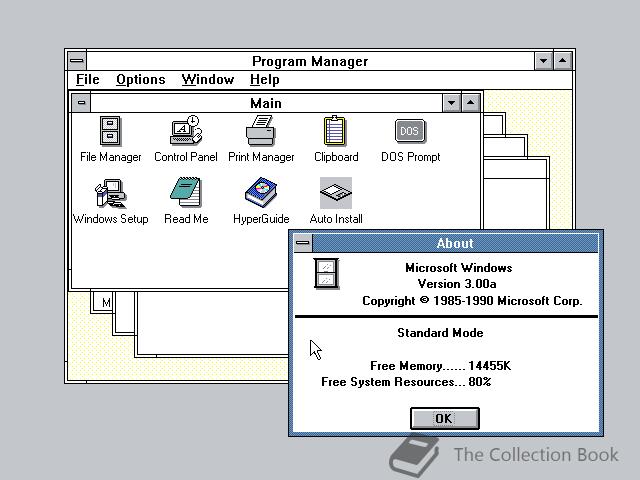Screen dimensions: 640x480
Task: Launch the HyperGuide book icon
Action: click(261, 192)
